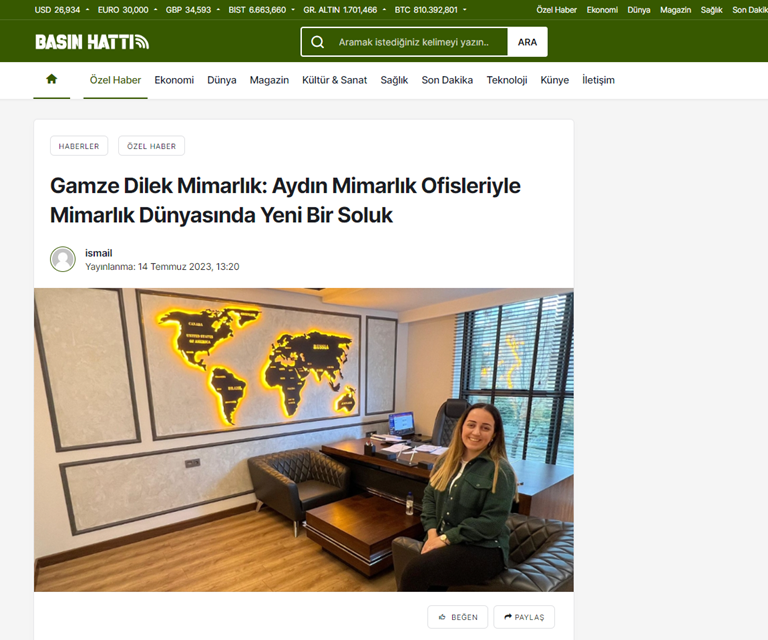Type in the search input field

tap(418, 42)
